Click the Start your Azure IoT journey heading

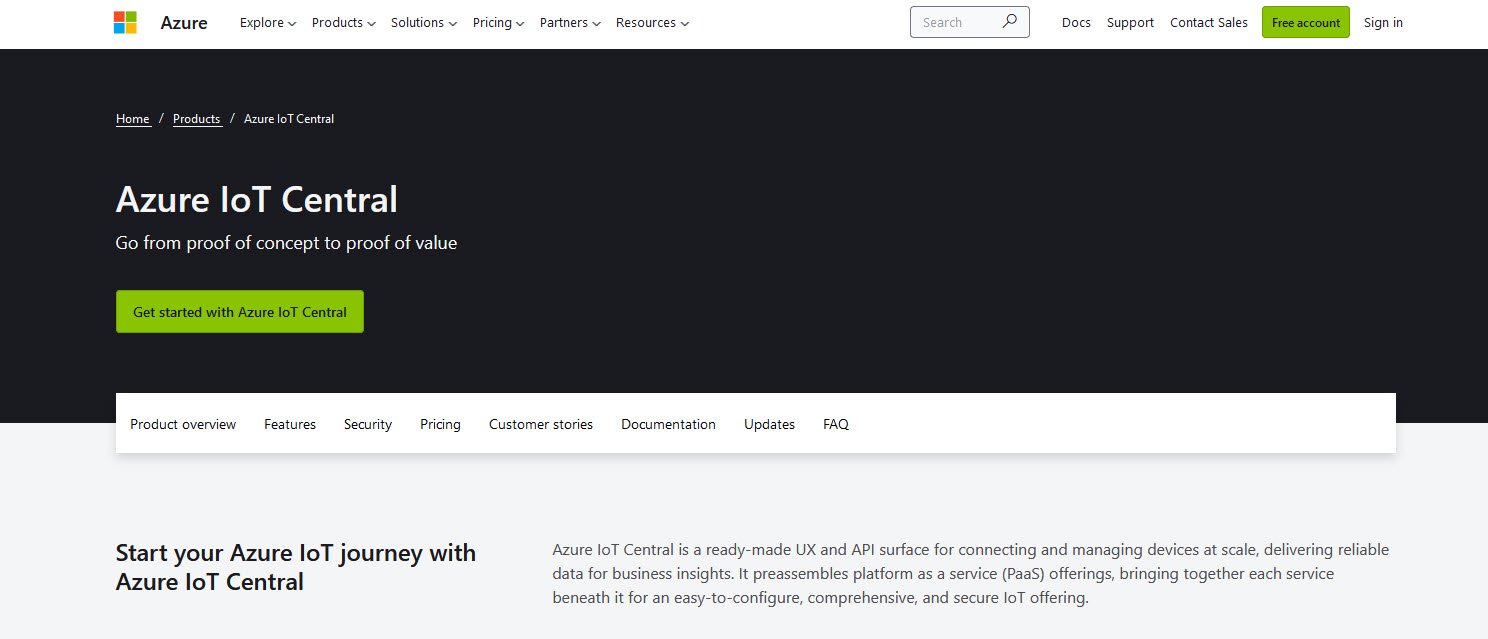tap(296, 567)
